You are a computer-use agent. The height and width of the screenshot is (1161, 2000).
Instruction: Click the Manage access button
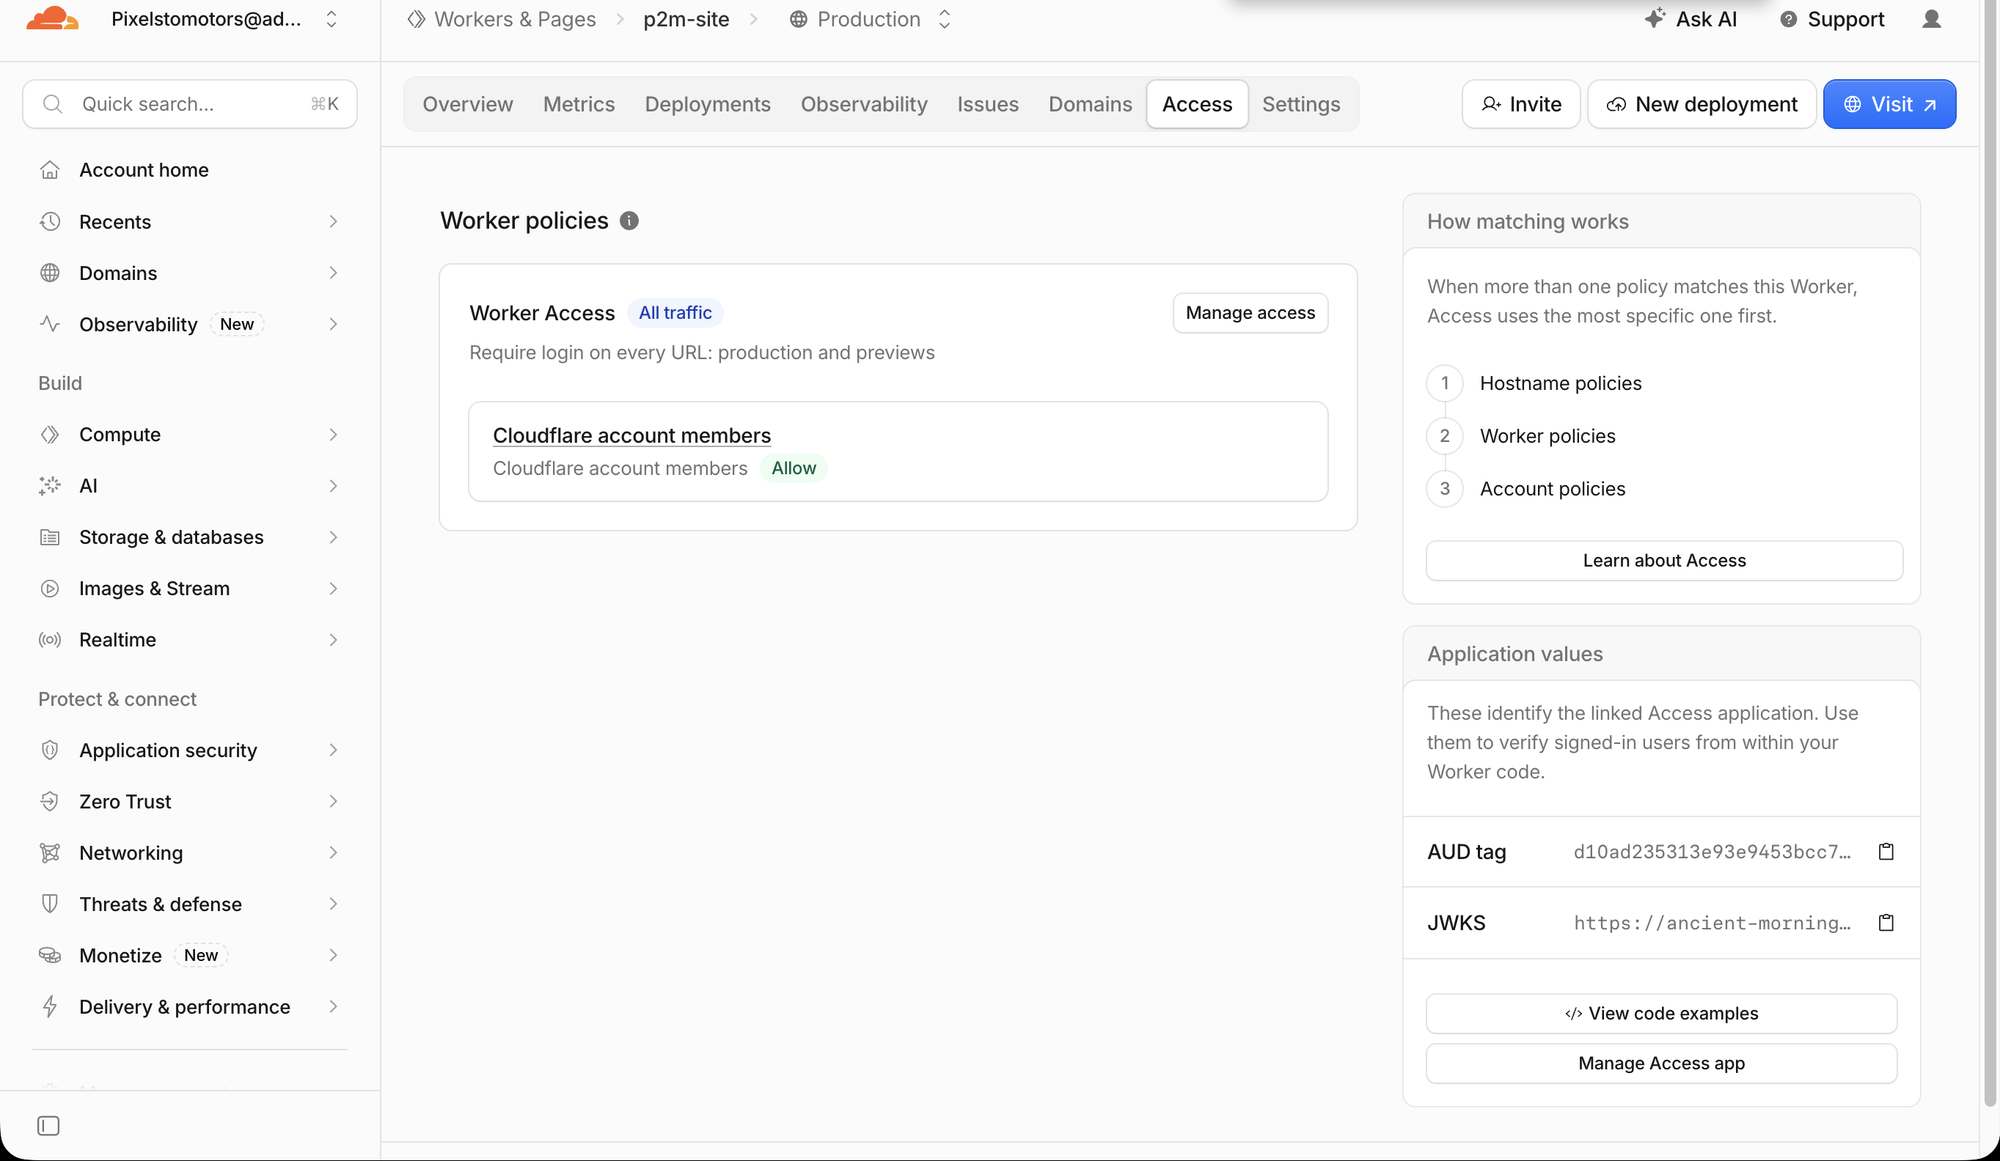(x=1250, y=313)
